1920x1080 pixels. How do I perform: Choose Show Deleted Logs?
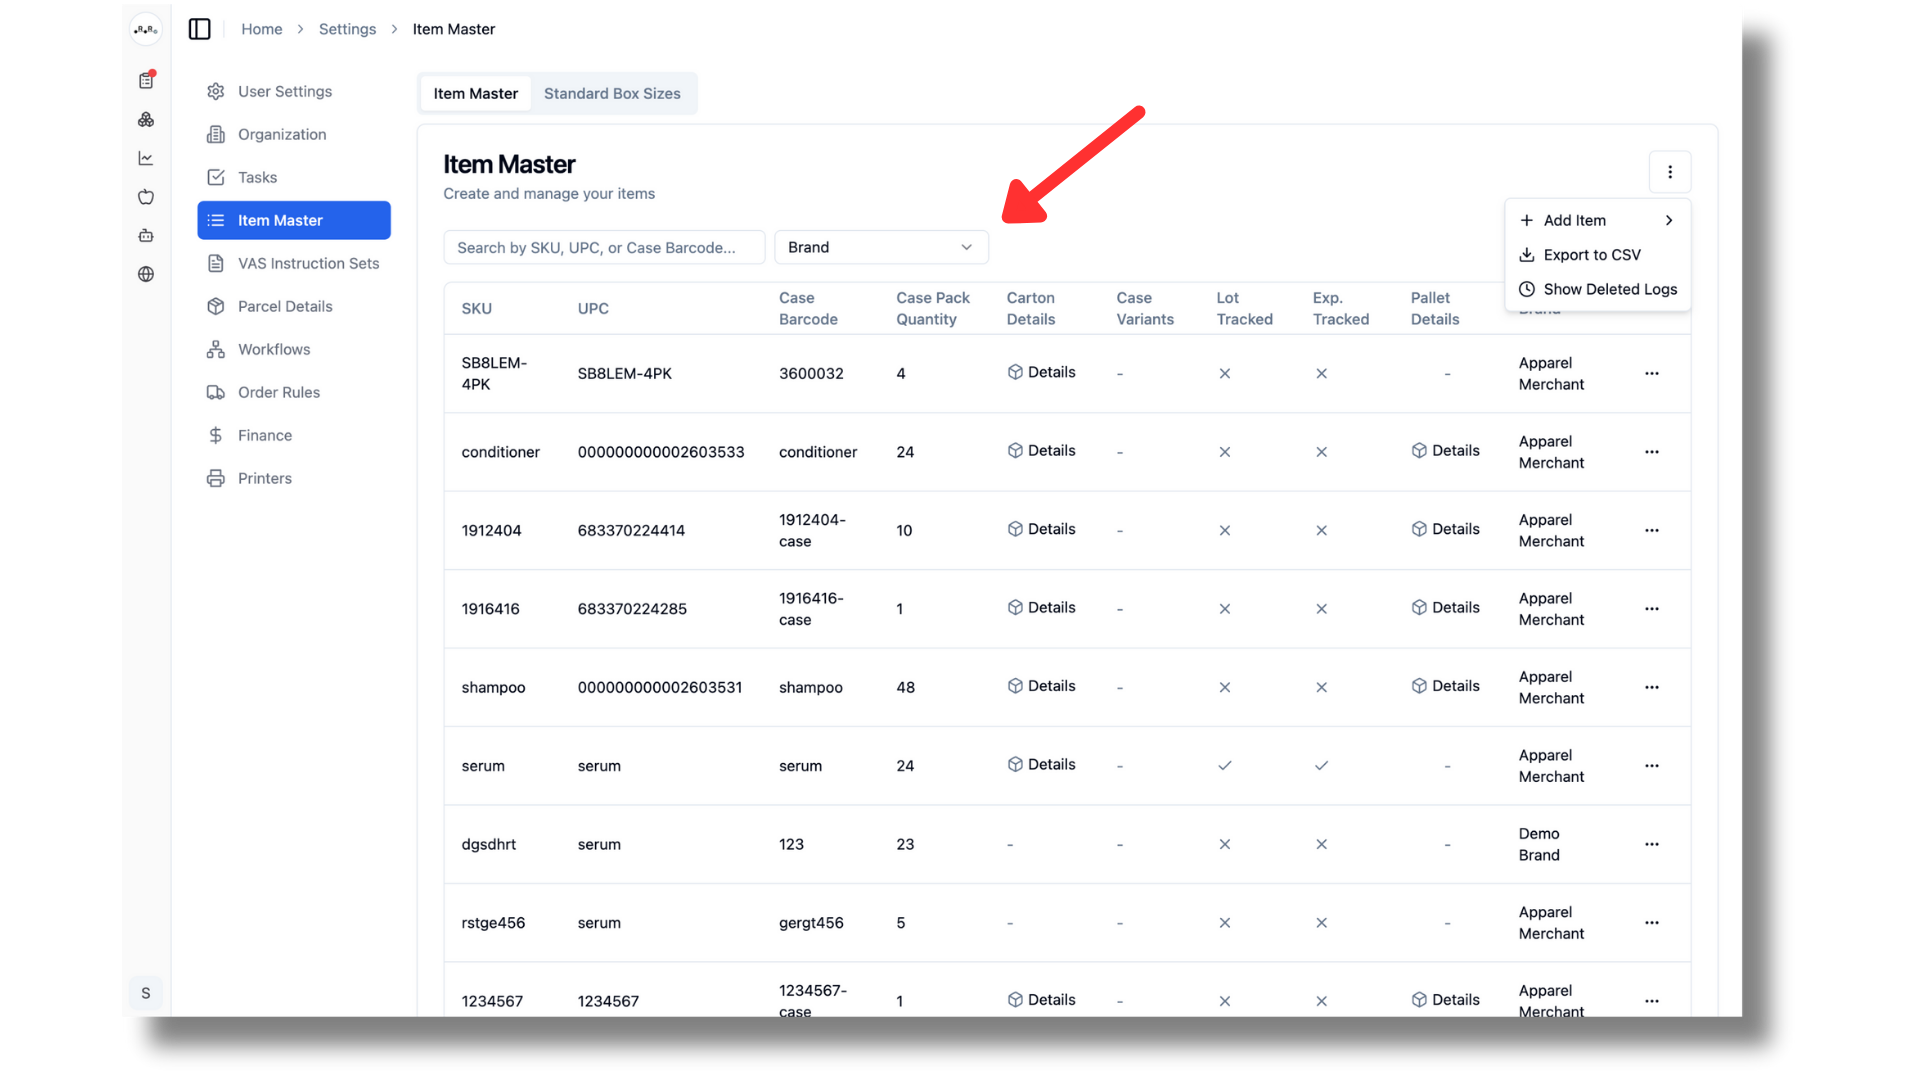pyautogui.click(x=1597, y=289)
